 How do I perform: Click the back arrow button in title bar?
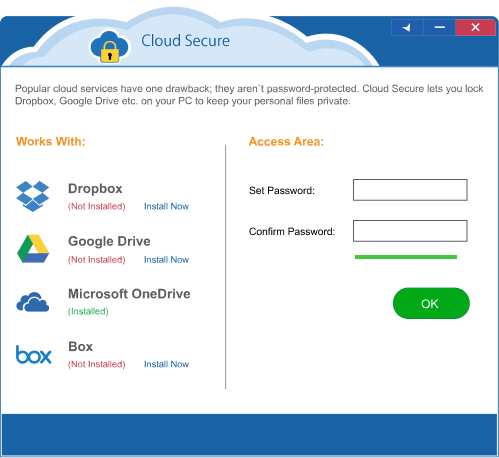click(407, 27)
